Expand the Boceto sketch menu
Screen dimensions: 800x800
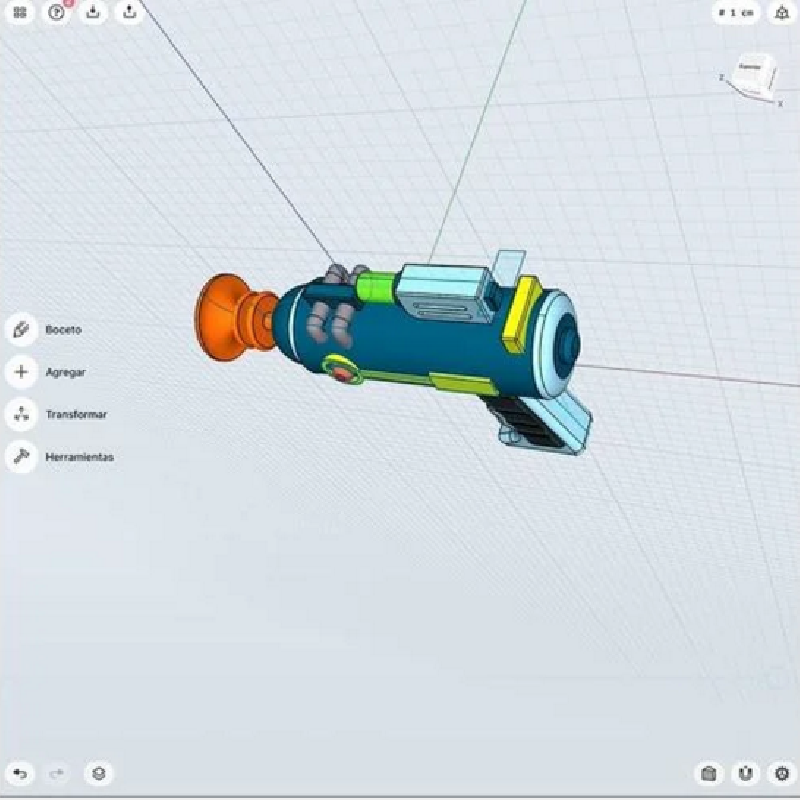tap(21, 330)
